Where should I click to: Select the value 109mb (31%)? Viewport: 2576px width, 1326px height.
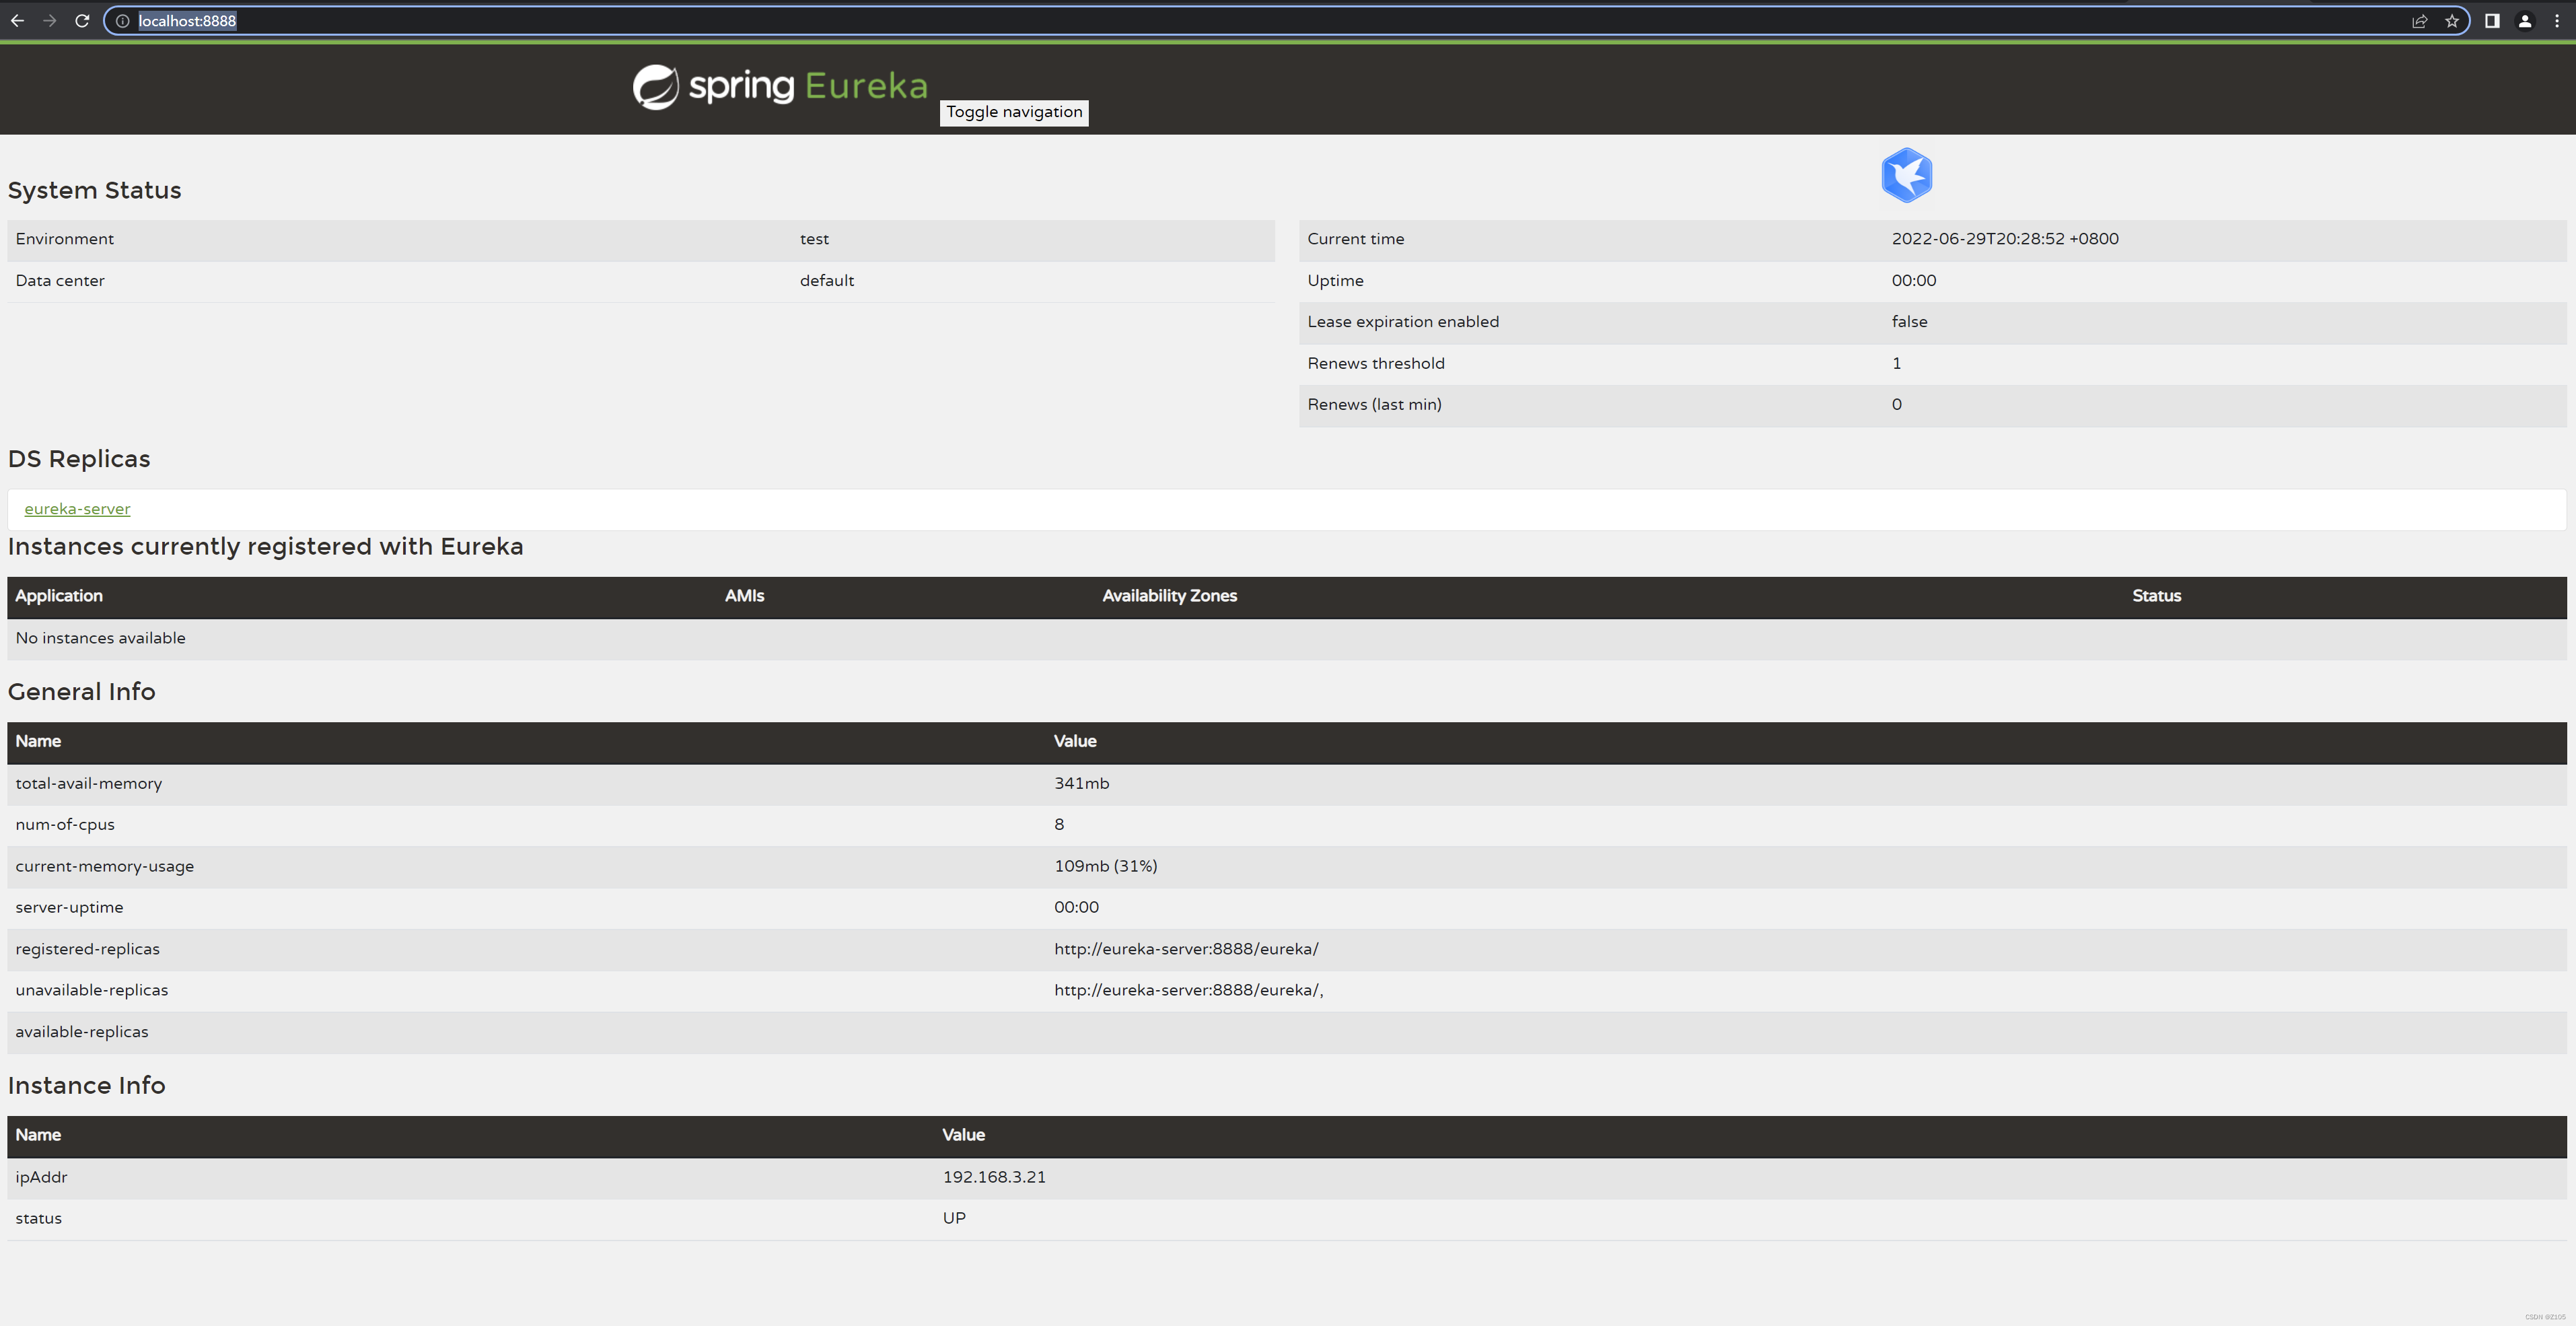pos(1105,867)
